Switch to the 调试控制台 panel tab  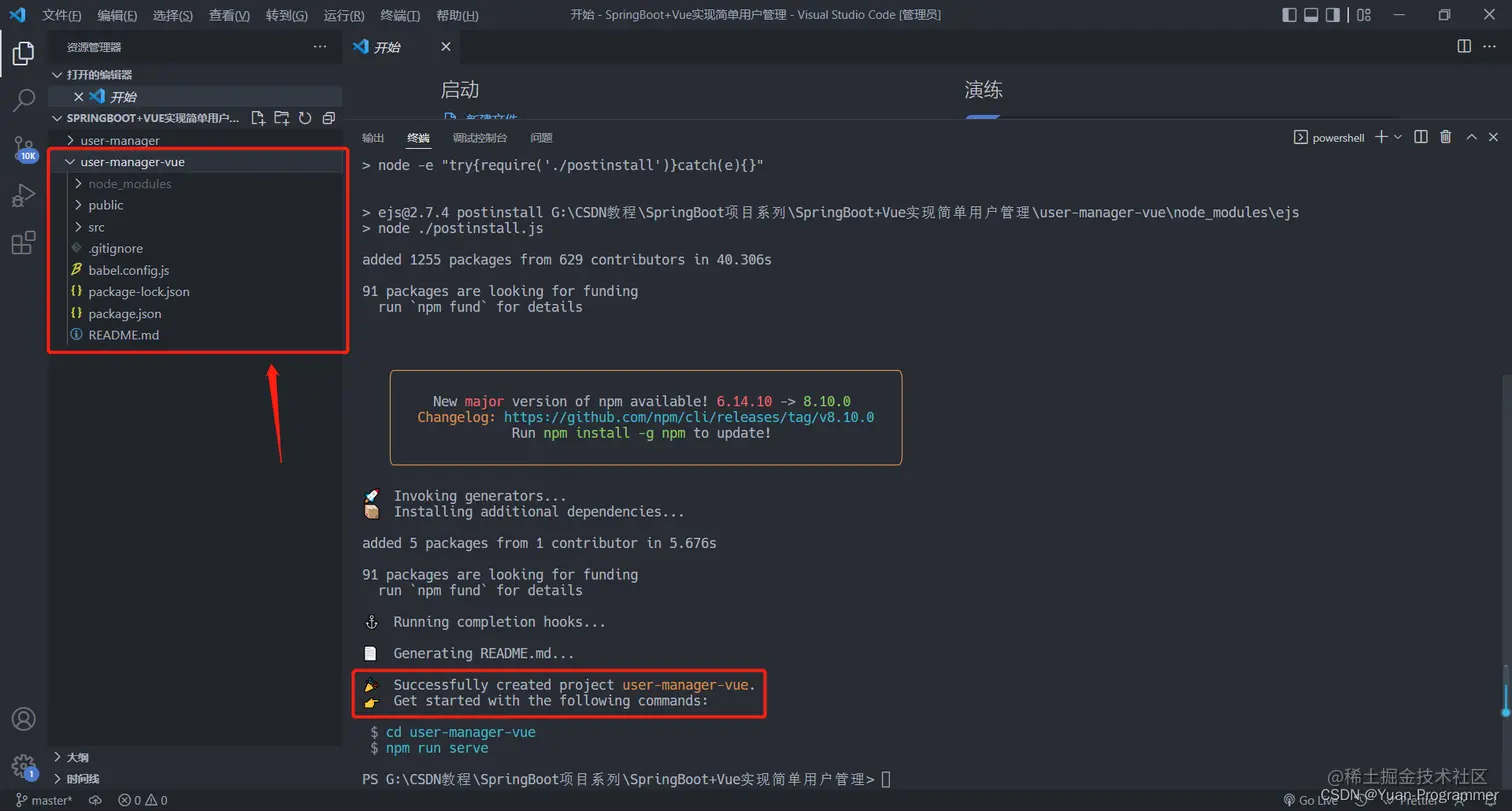(480, 138)
